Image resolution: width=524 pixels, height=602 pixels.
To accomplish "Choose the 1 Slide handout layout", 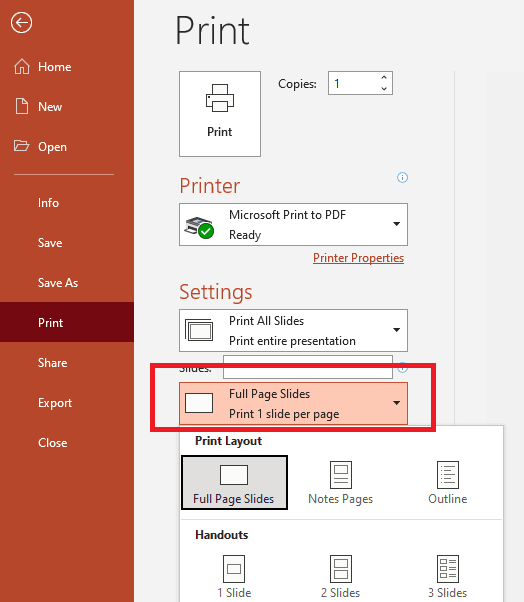I will point(234,577).
